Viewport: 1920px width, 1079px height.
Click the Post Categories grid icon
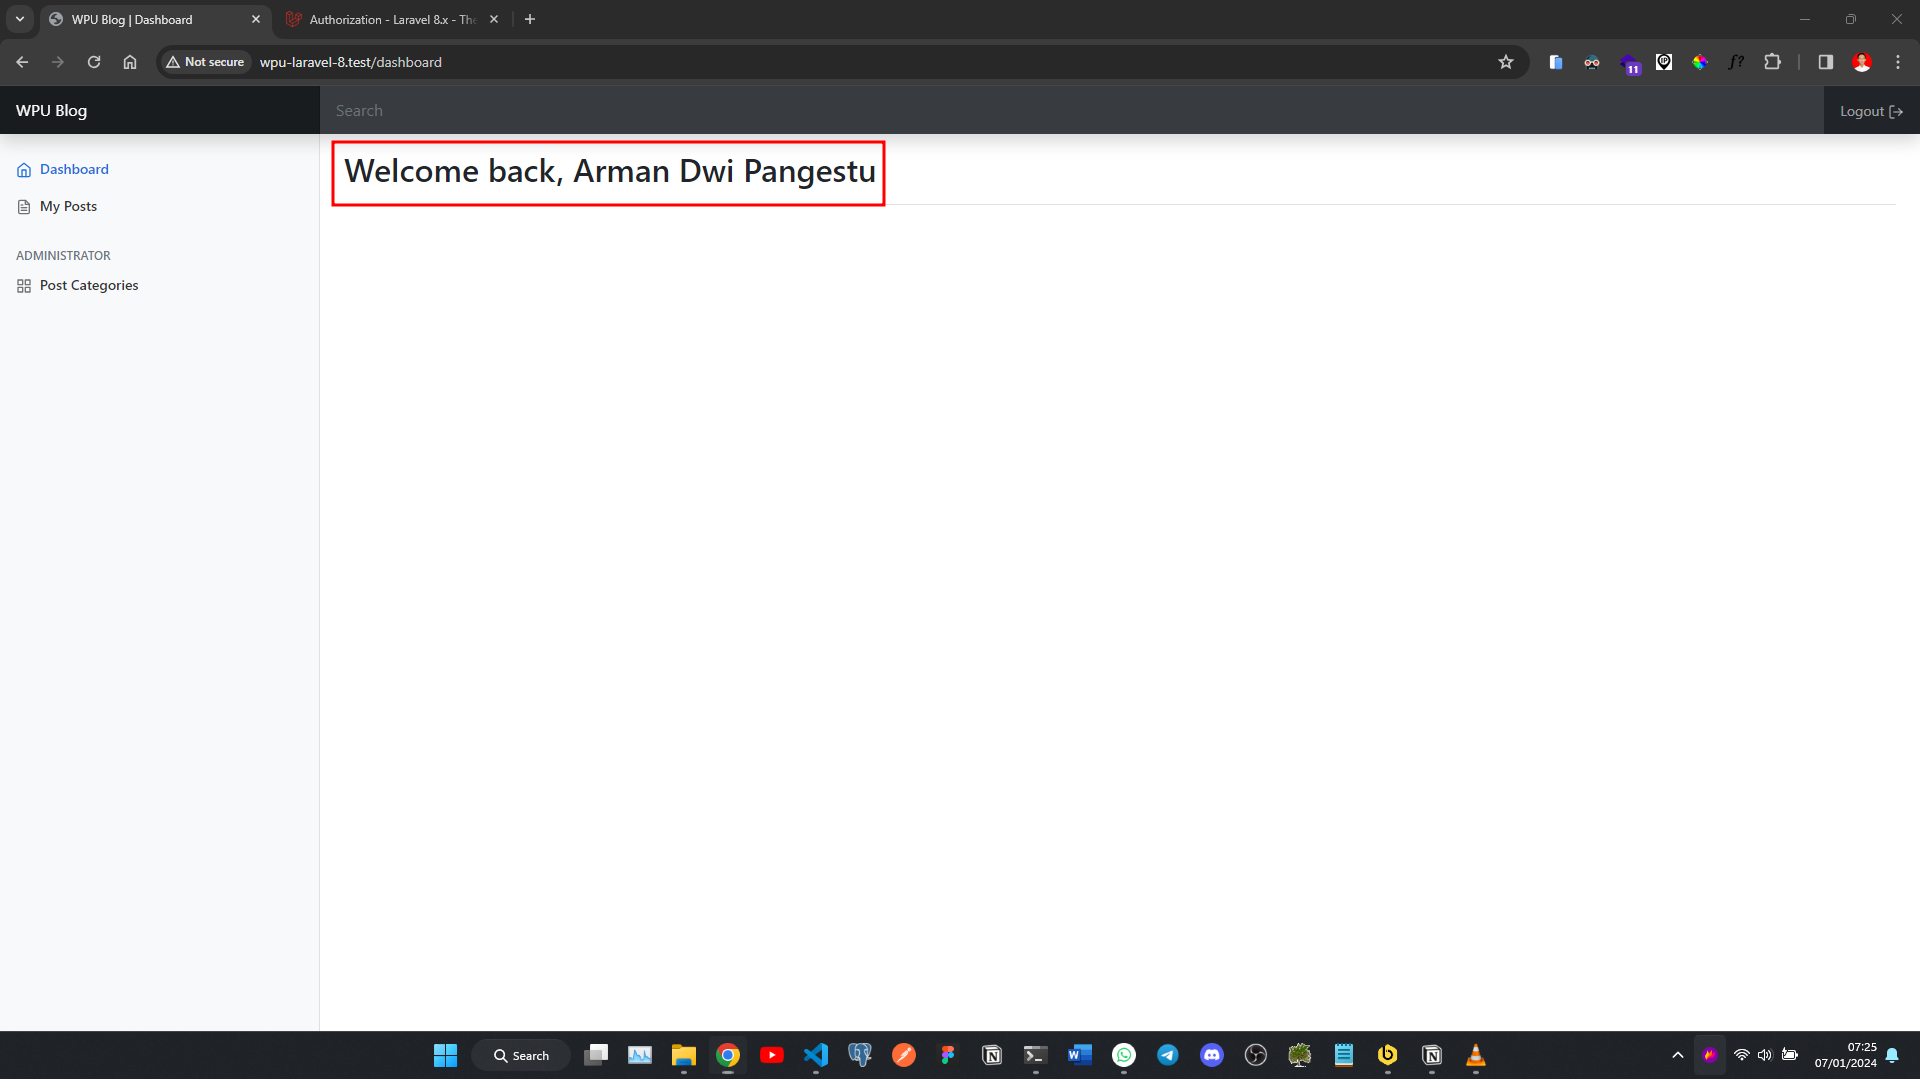pyautogui.click(x=24, y=286)
